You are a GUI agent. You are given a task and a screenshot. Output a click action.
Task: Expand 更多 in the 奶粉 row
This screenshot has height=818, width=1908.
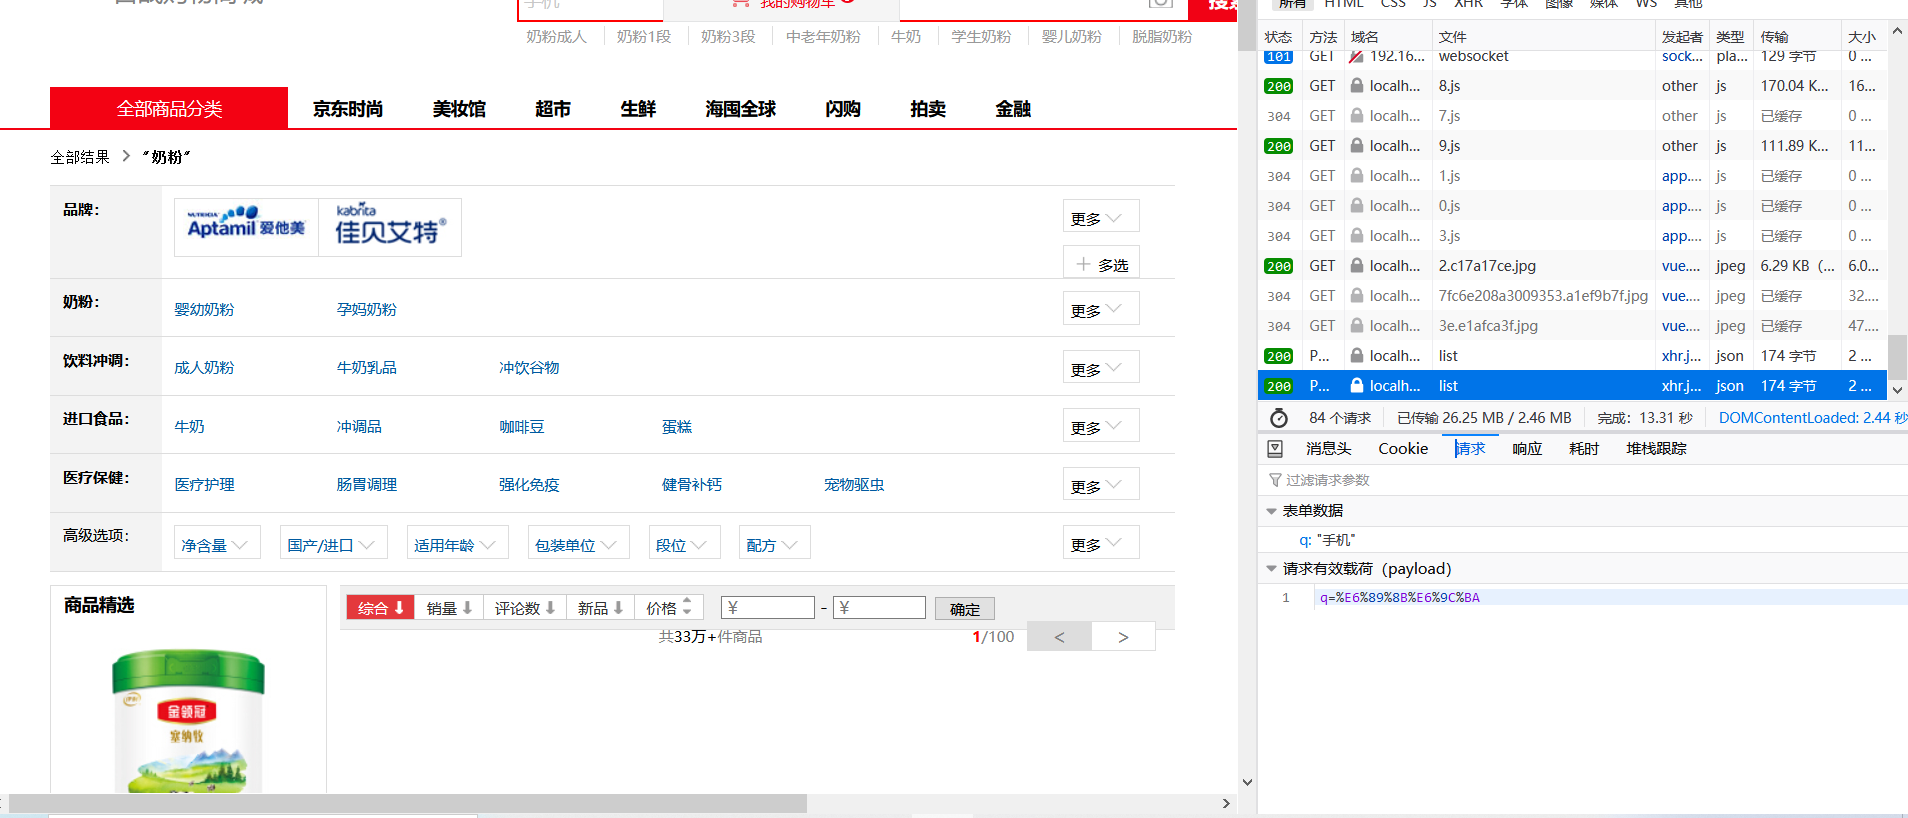[1100, 310]
